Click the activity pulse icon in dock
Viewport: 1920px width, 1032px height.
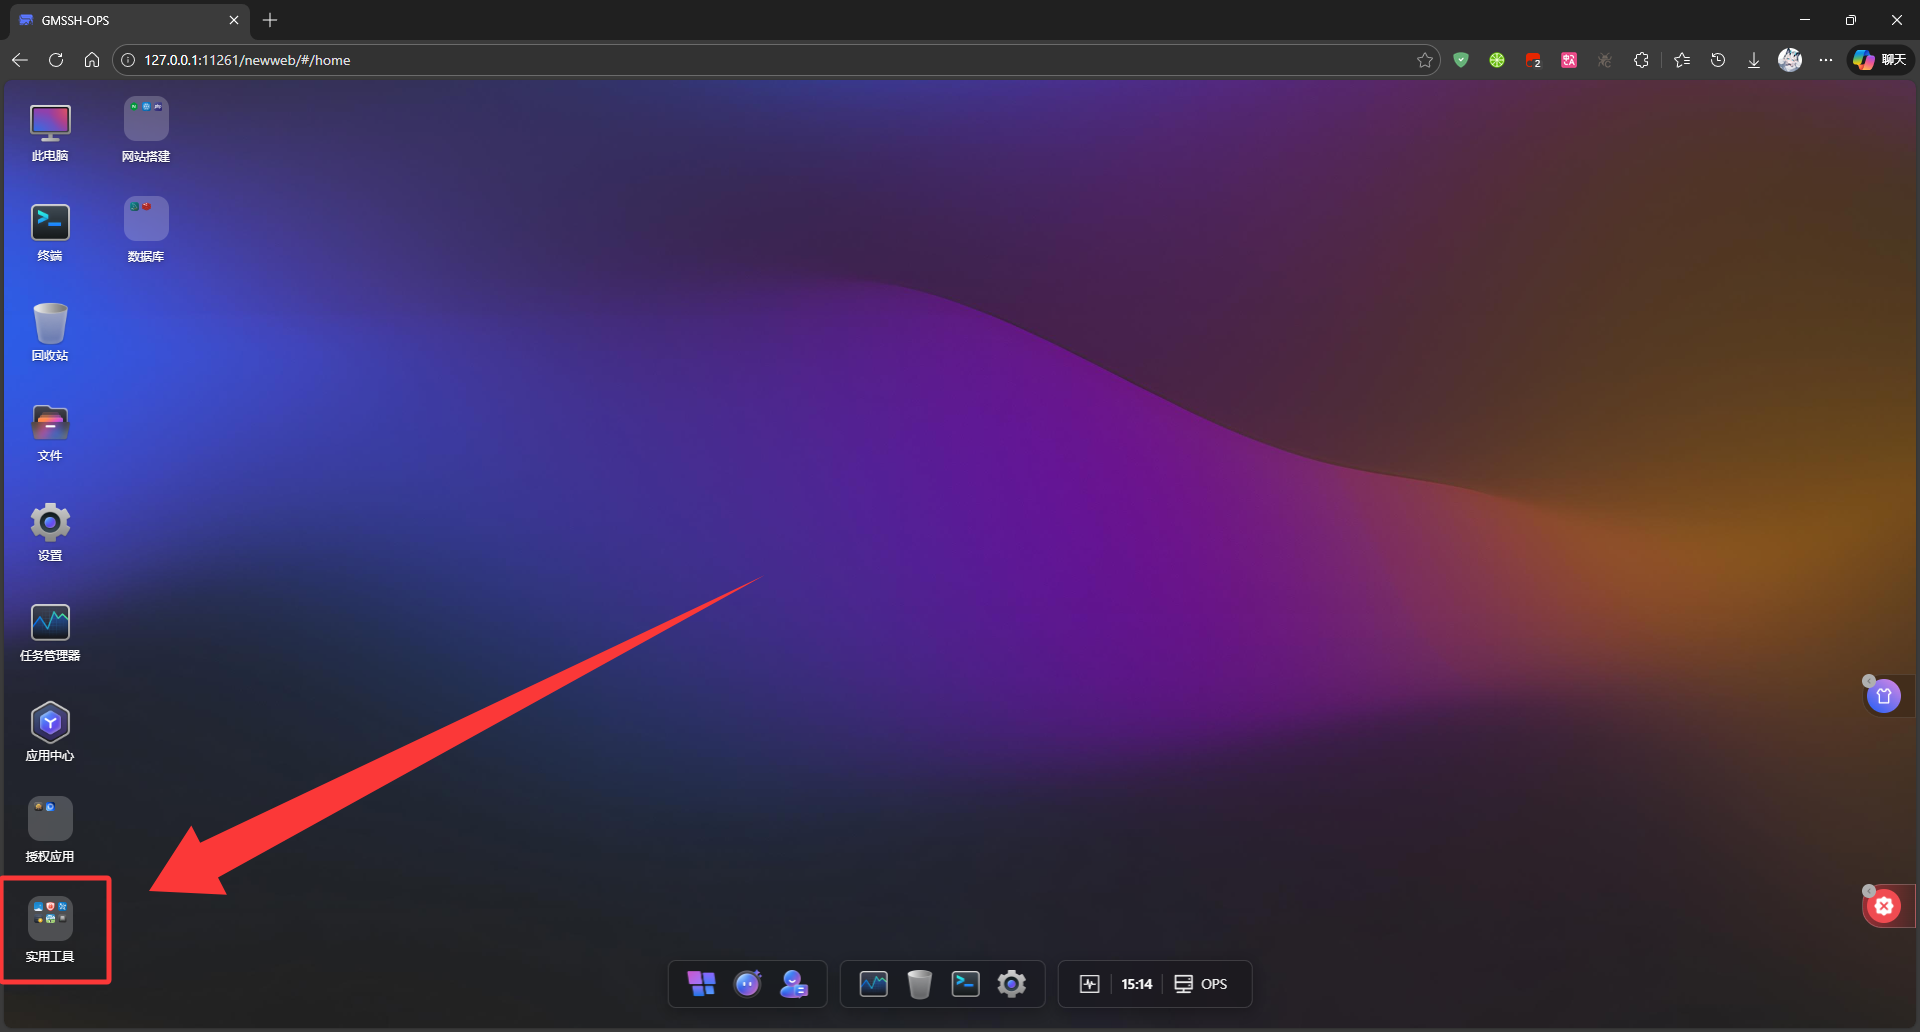[1090, 984]
